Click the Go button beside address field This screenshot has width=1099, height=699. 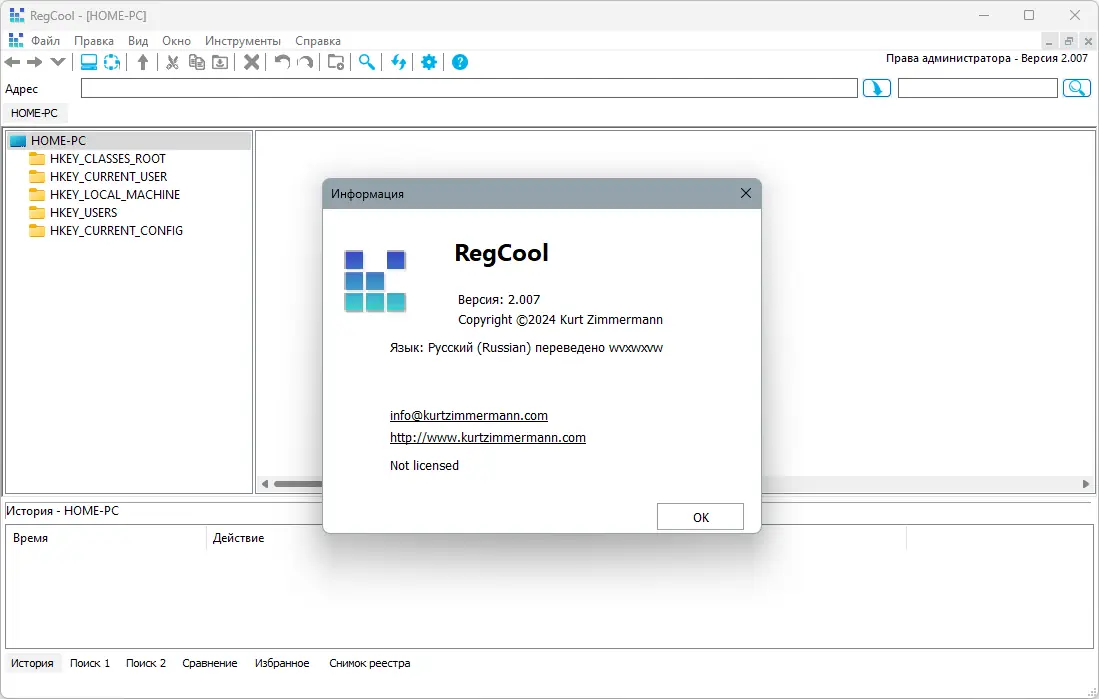877,88
